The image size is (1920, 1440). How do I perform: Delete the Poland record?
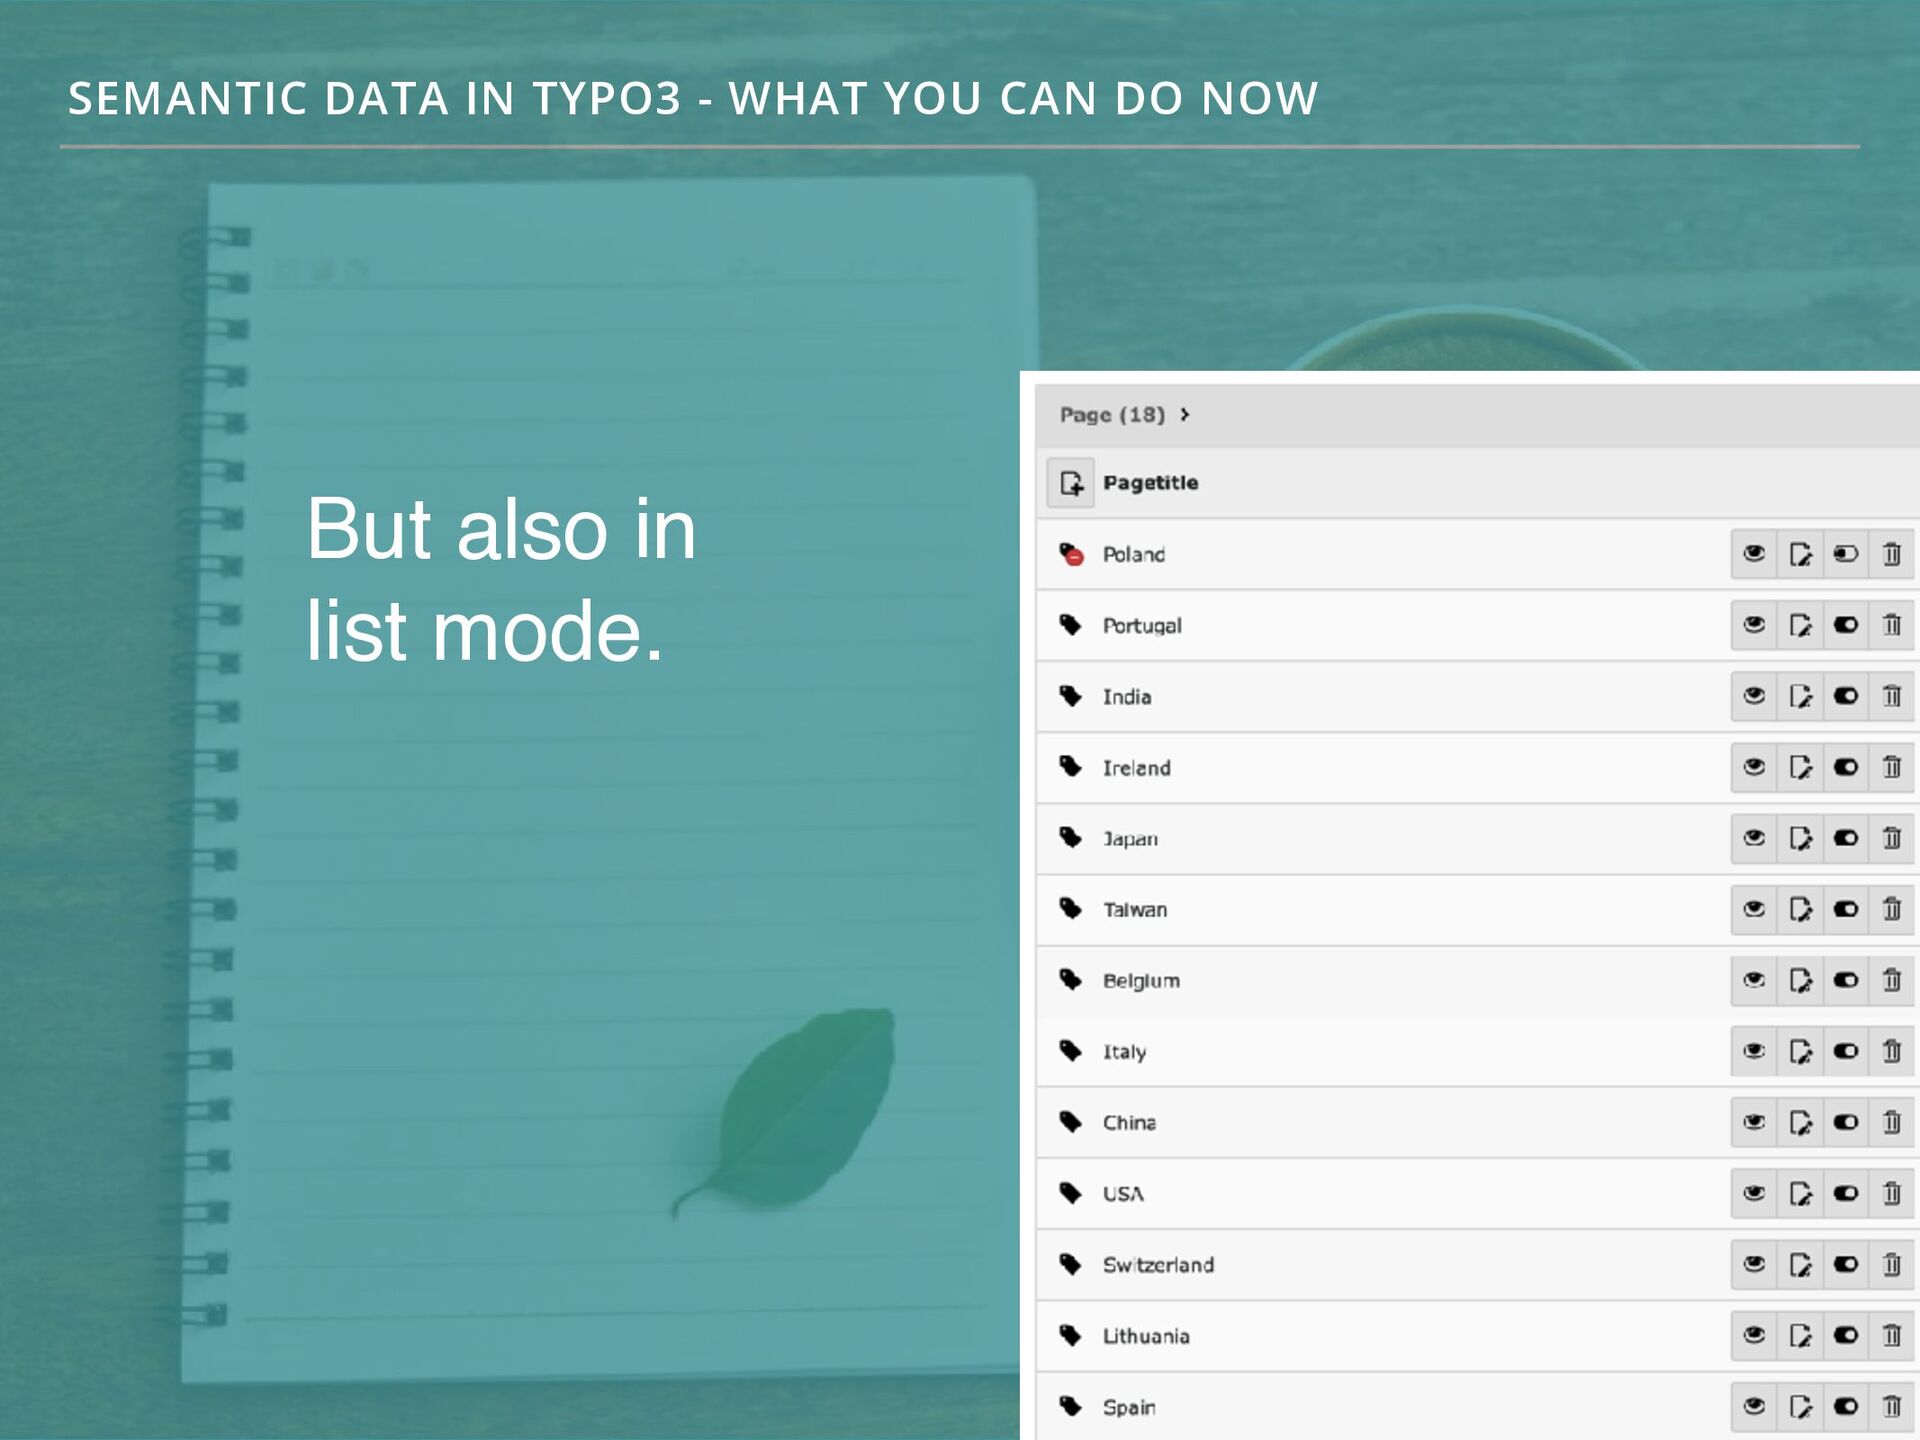pyautogui.click(x=1892, y=554)
